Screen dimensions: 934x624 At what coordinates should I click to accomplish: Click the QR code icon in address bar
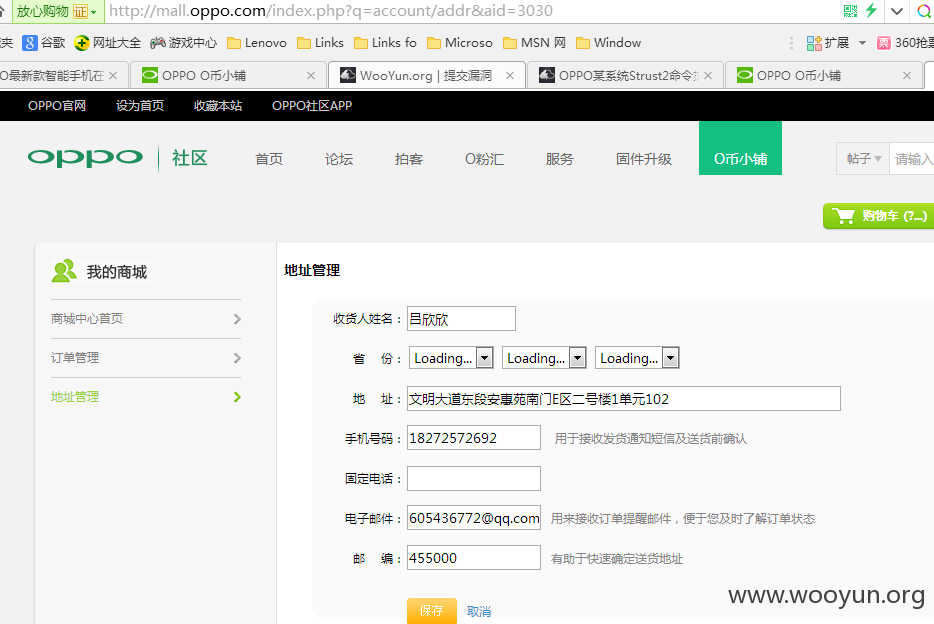point(850,11)
